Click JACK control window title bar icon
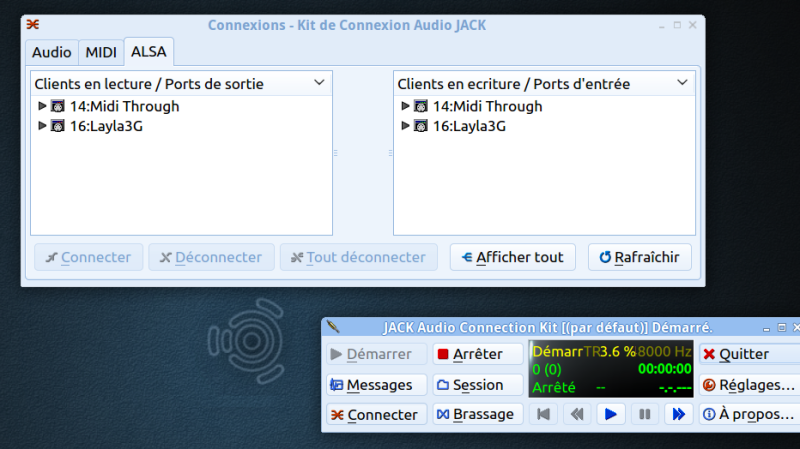800x449 pixels. click(333, 326)
